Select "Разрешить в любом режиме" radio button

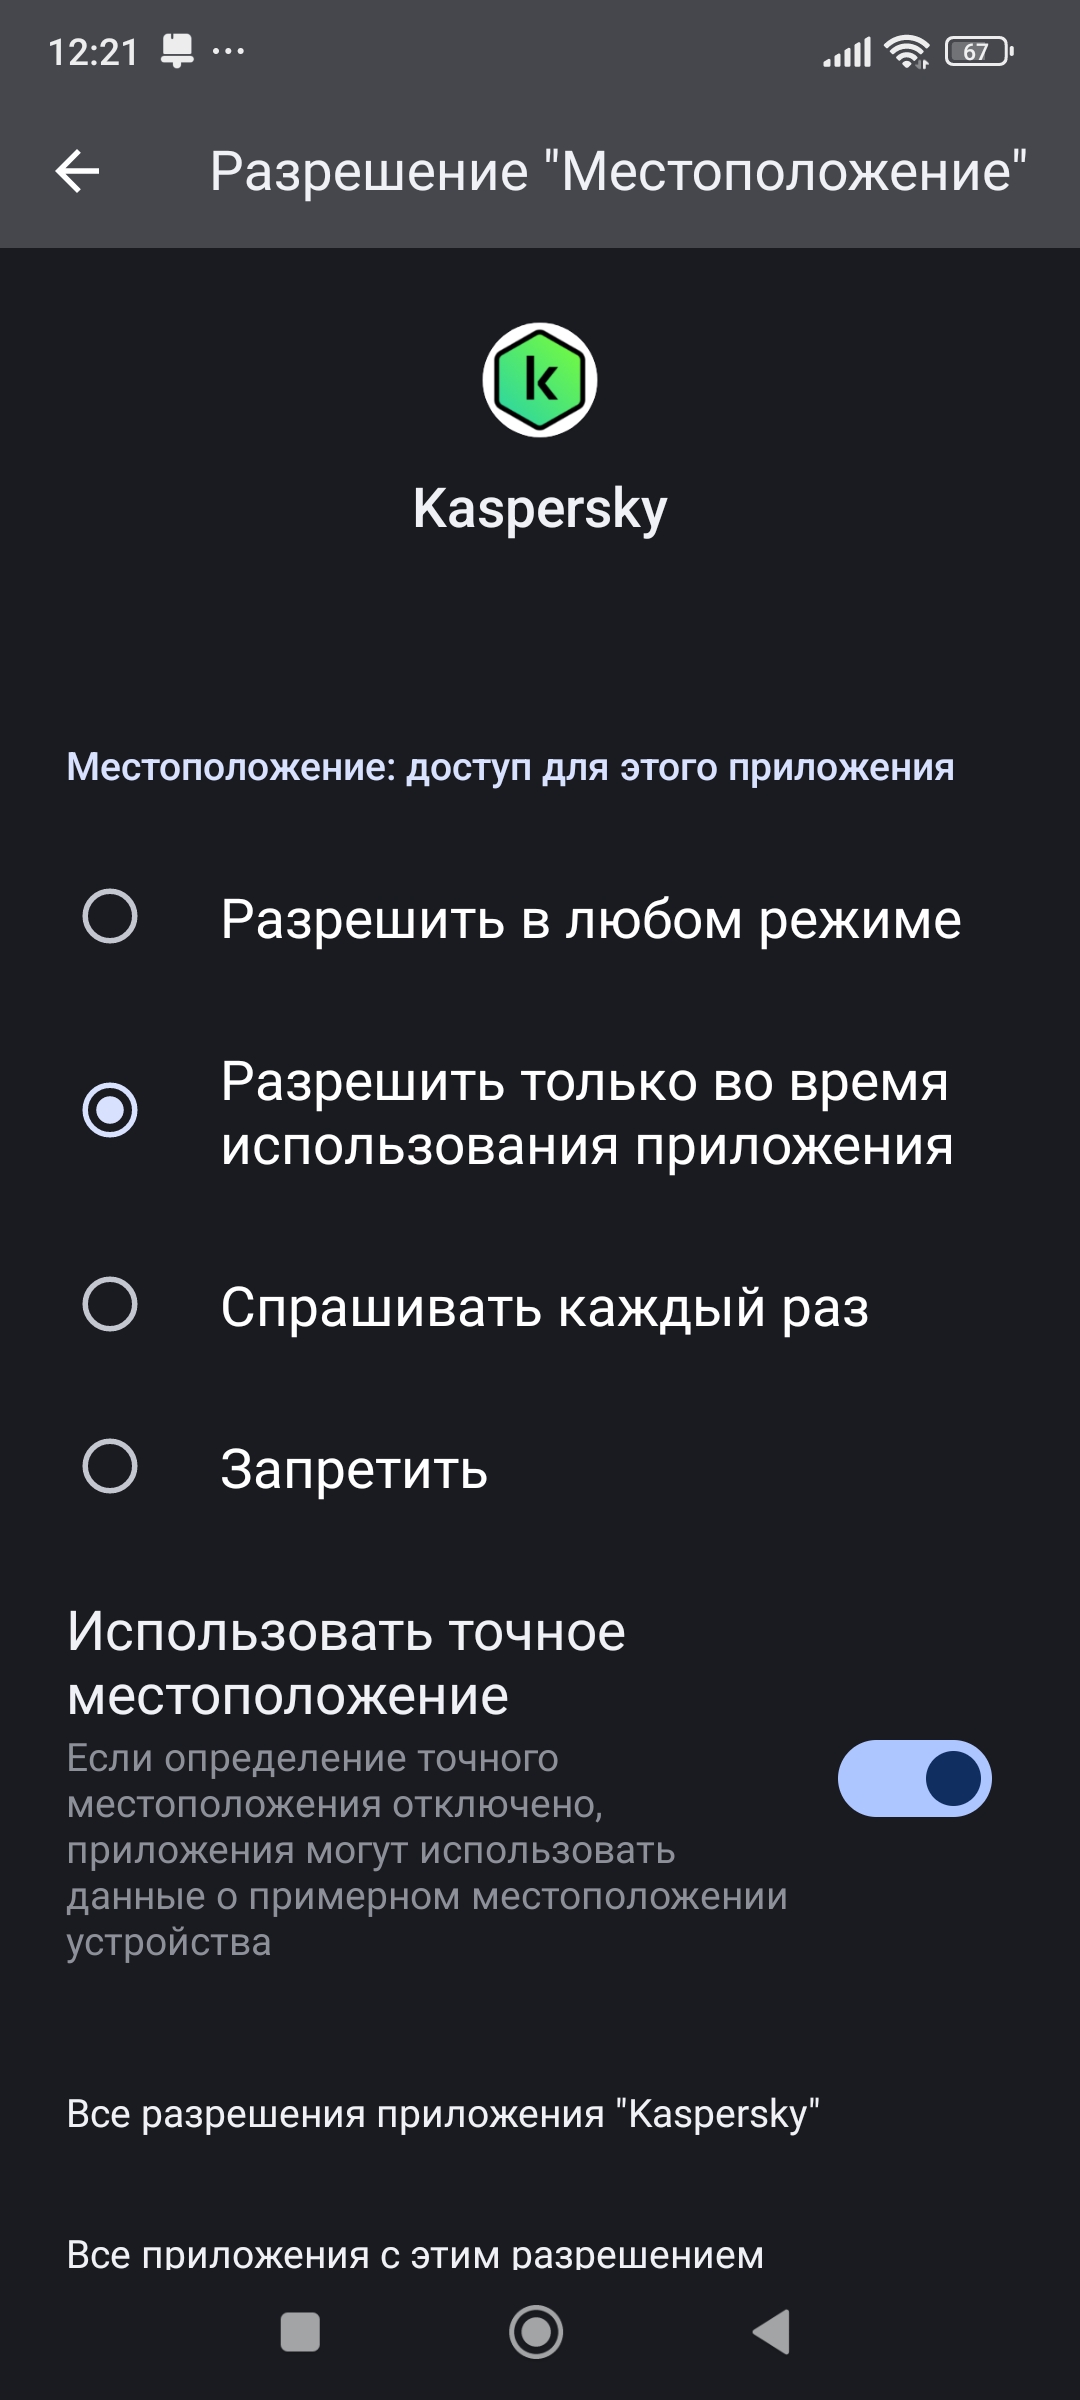click(x=110, y=917)
